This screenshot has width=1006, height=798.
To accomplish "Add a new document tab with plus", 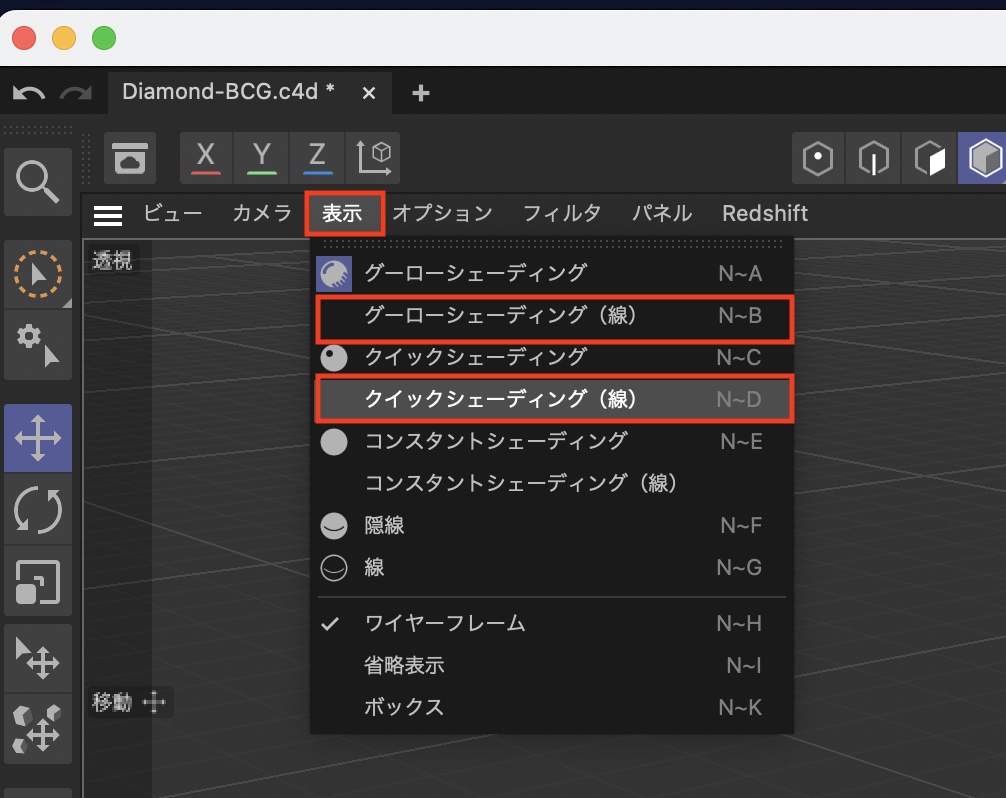I will coord(421,93).
